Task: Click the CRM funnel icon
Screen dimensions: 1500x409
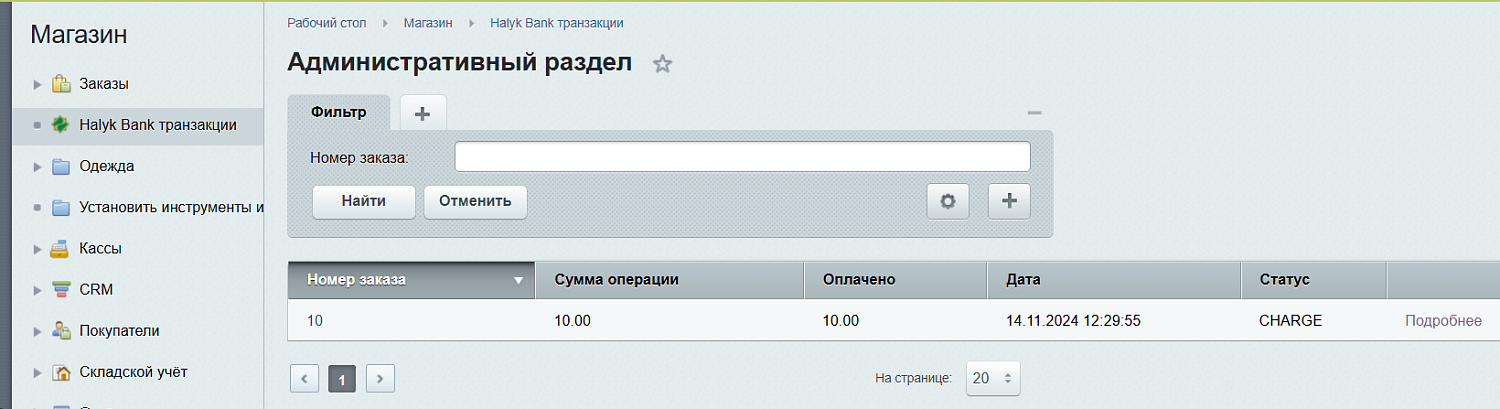Action: pos(62,290)
